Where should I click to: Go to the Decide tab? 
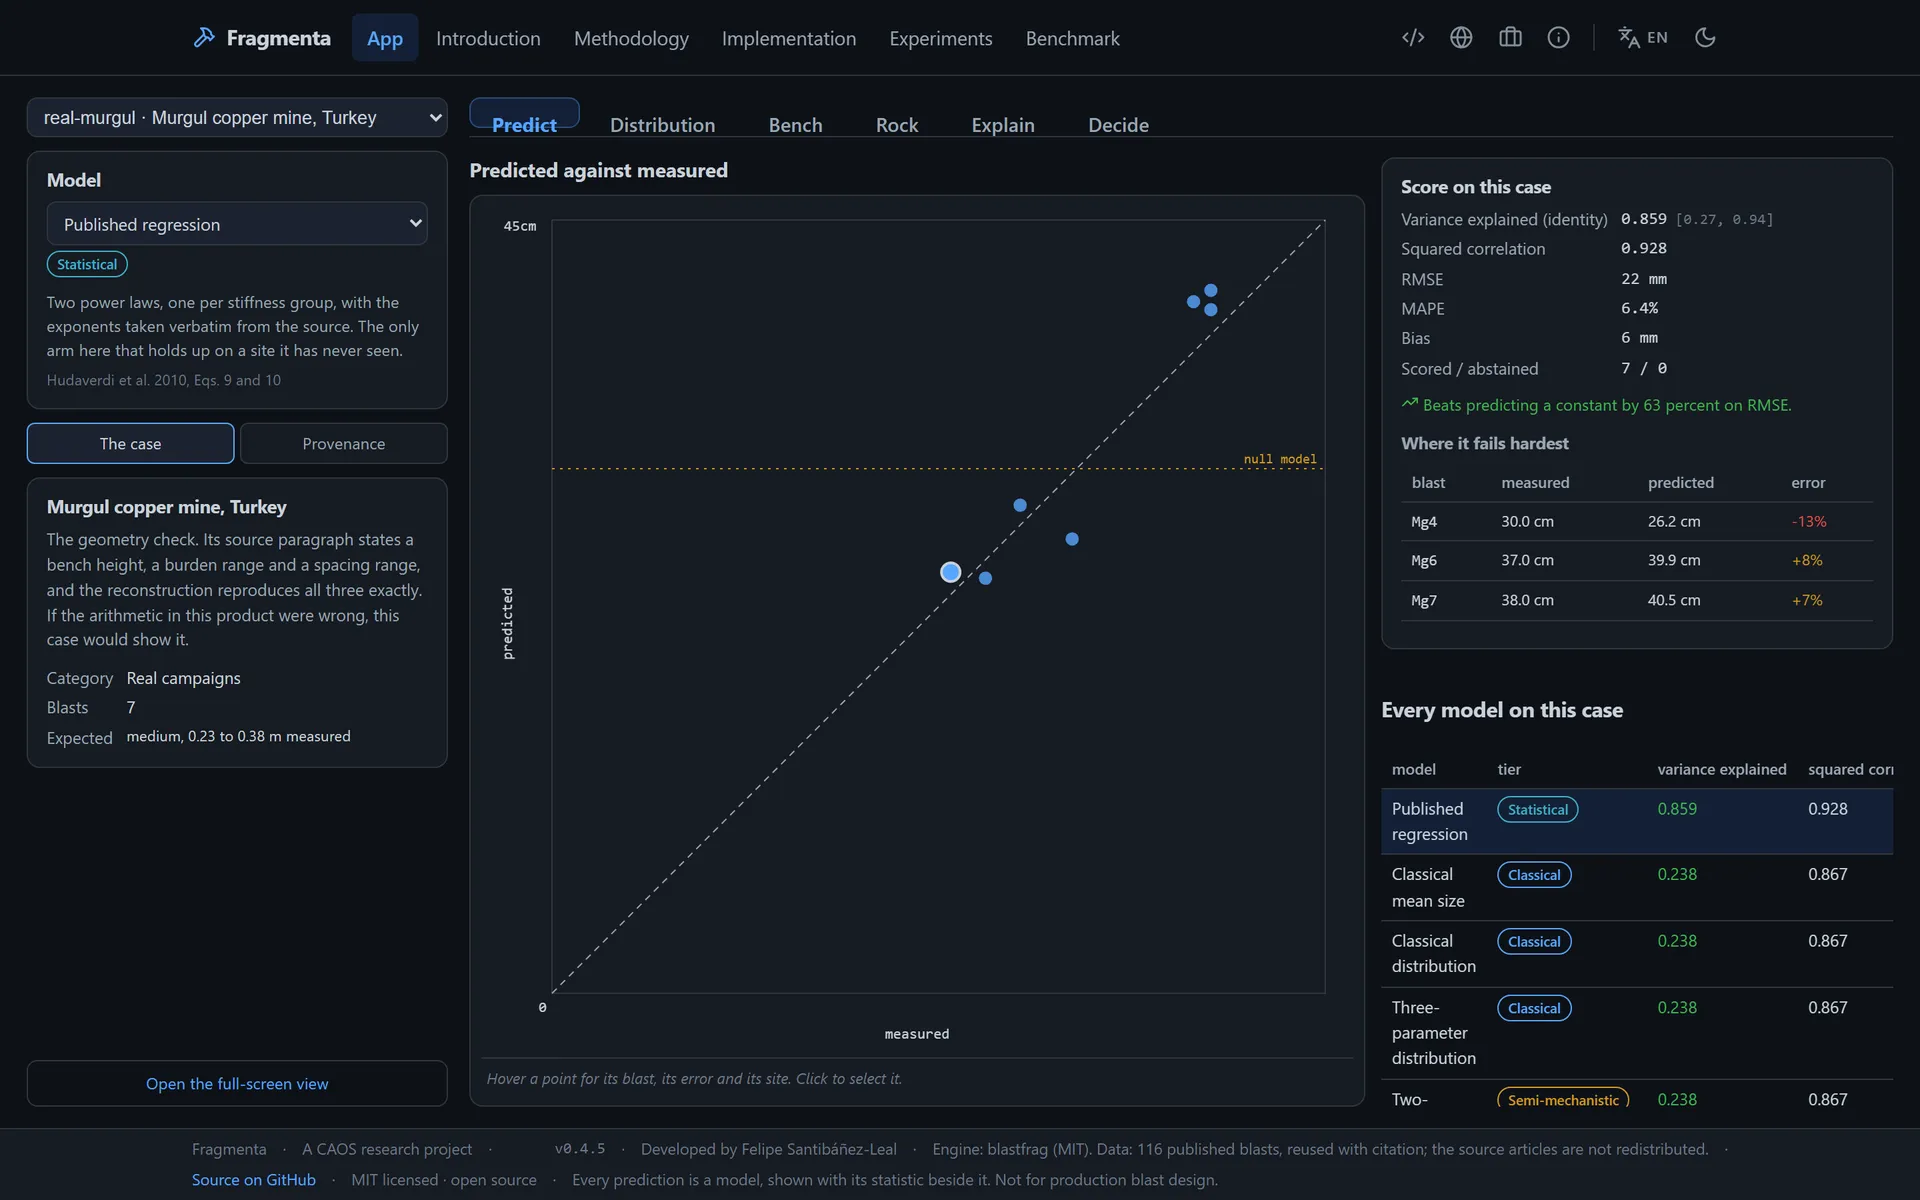click(x=1118, y=125)
